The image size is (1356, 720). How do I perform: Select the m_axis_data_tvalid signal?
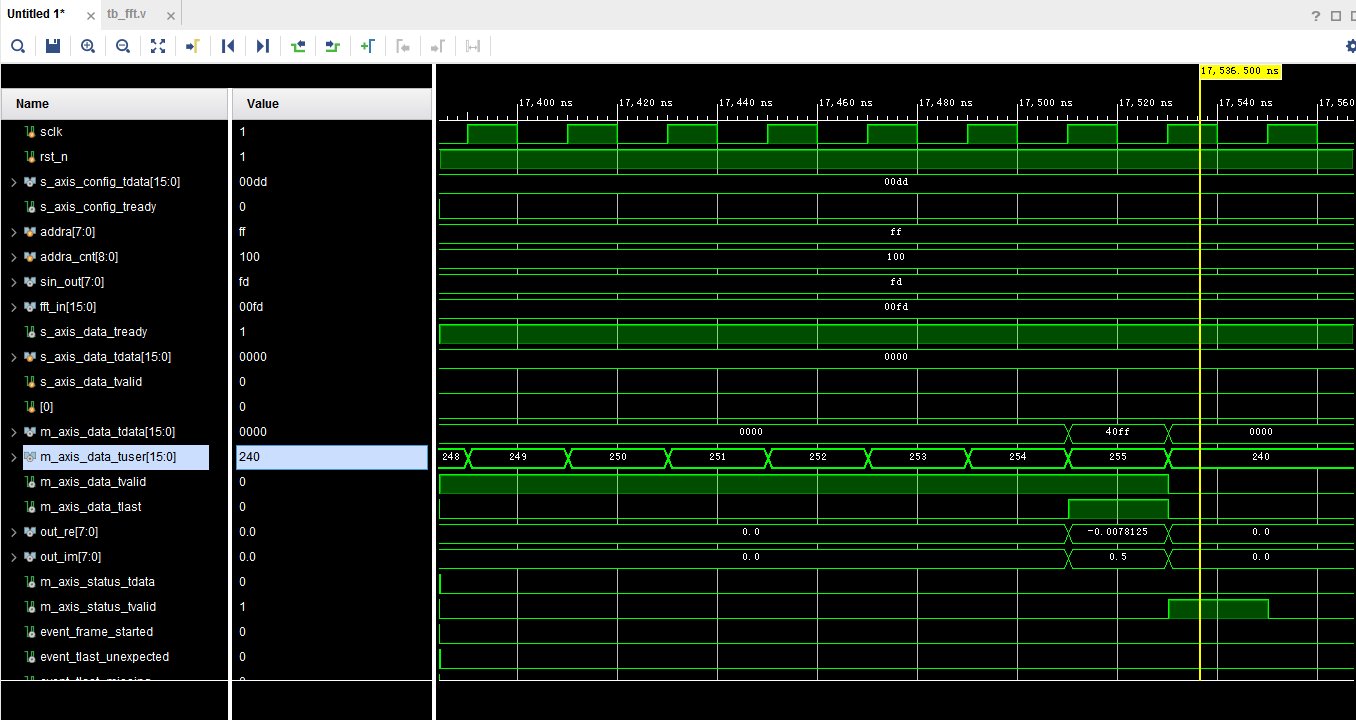click(x=94, y=482)
